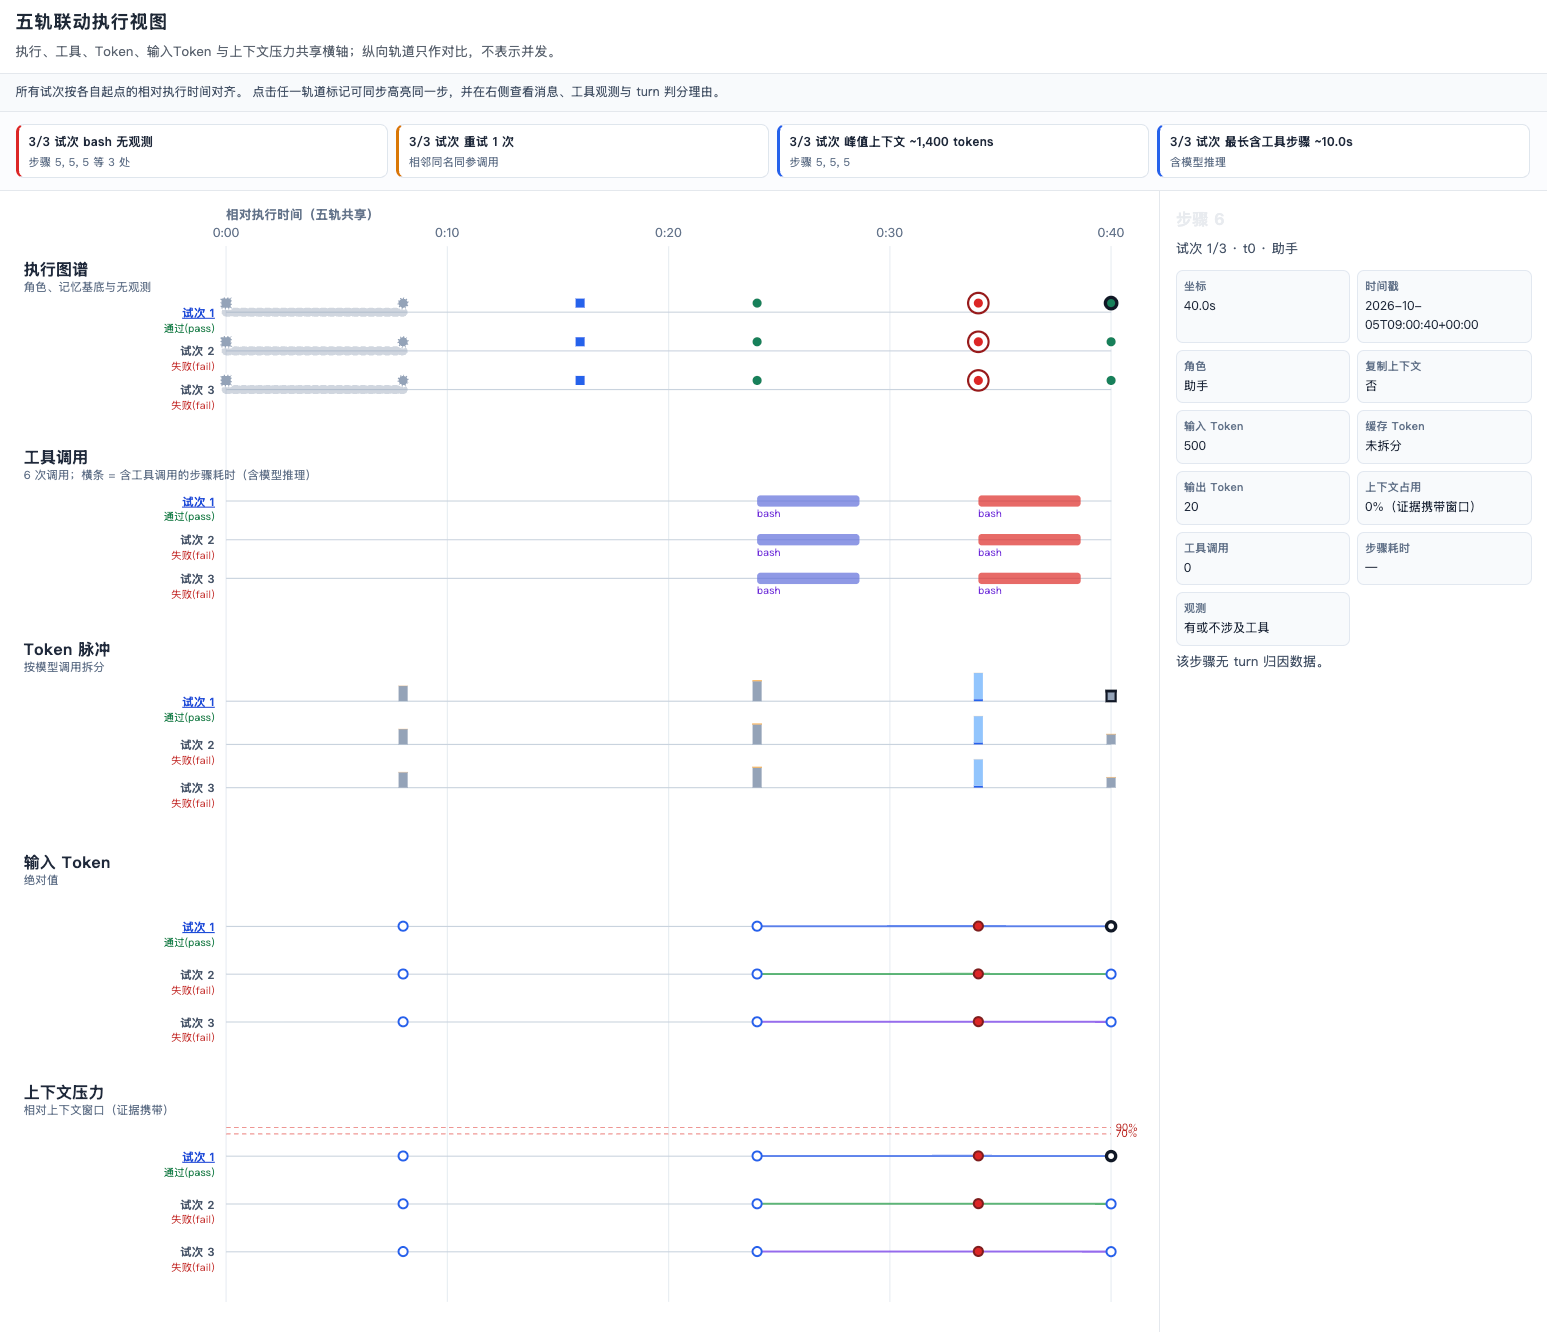Screen dimensions: 1547x1342
Task: Click hollow point at 0:40 on 试次 3 输入 Token
Action: click(1111, 1022)
